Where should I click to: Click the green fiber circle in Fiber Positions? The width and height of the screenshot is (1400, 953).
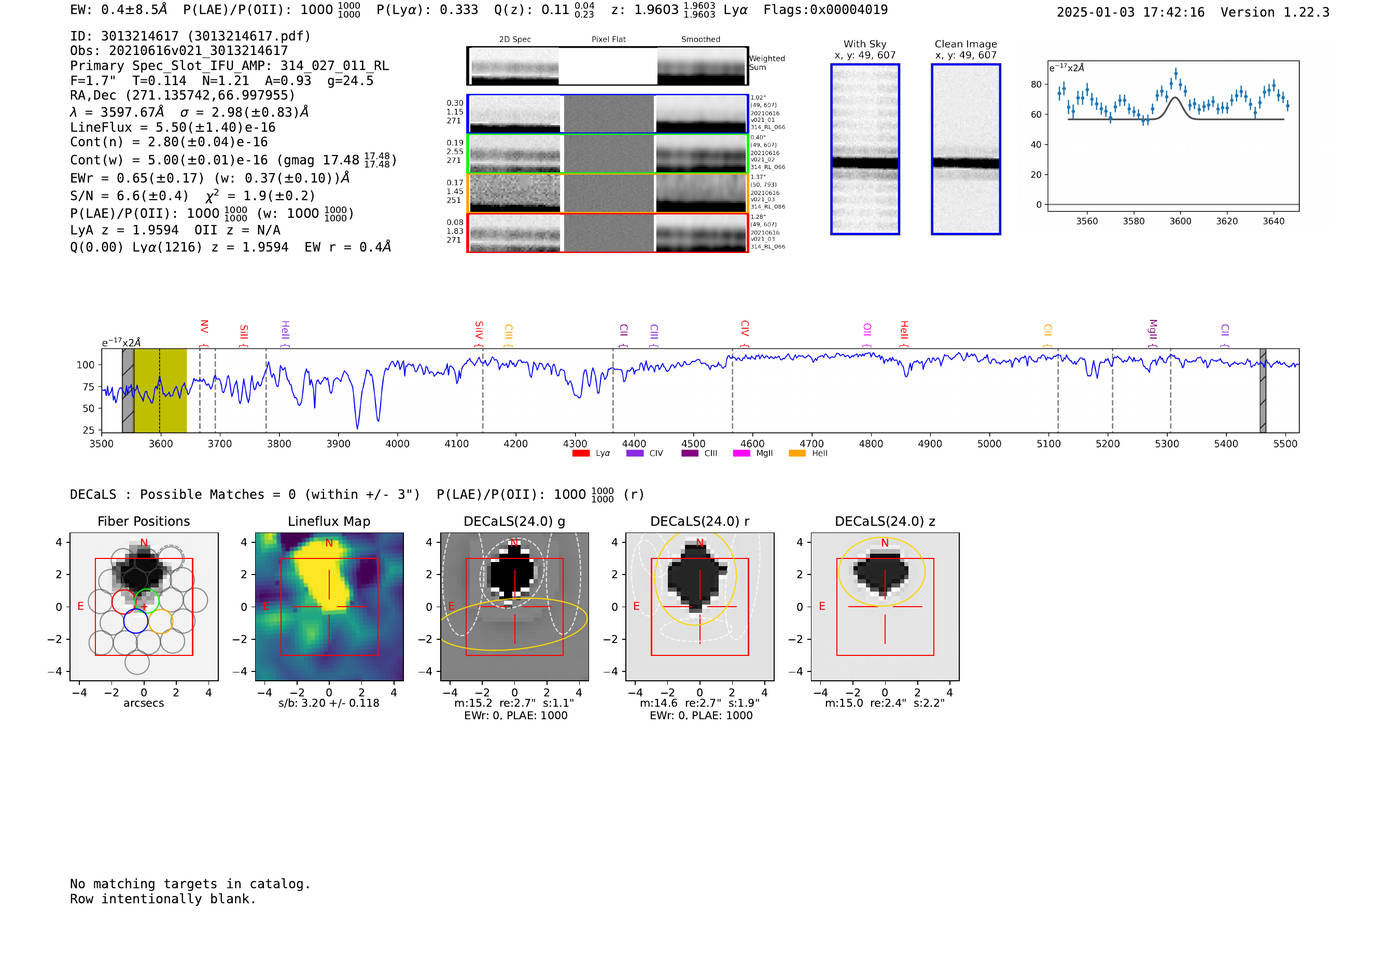coord(148,601)
